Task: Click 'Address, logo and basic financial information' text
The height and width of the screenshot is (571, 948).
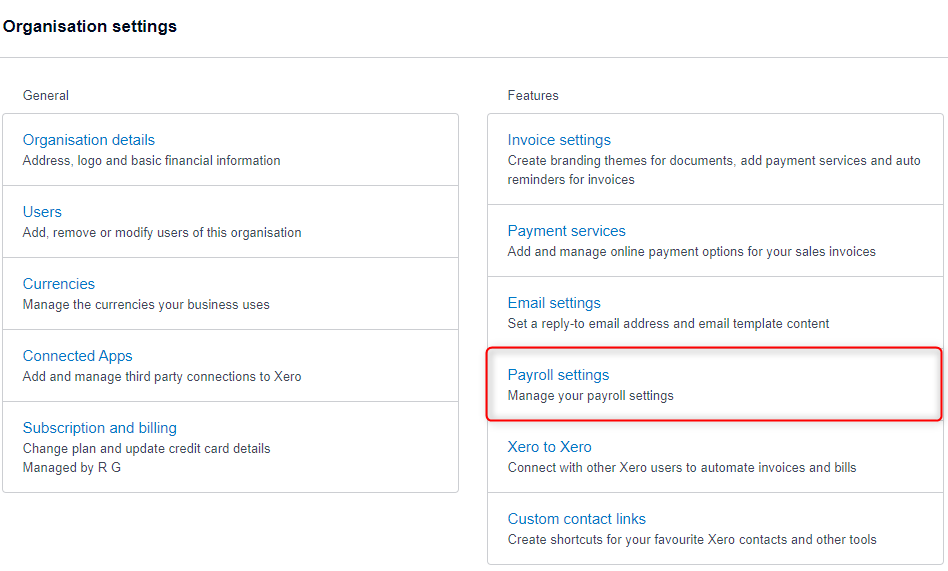Action: 152,160
